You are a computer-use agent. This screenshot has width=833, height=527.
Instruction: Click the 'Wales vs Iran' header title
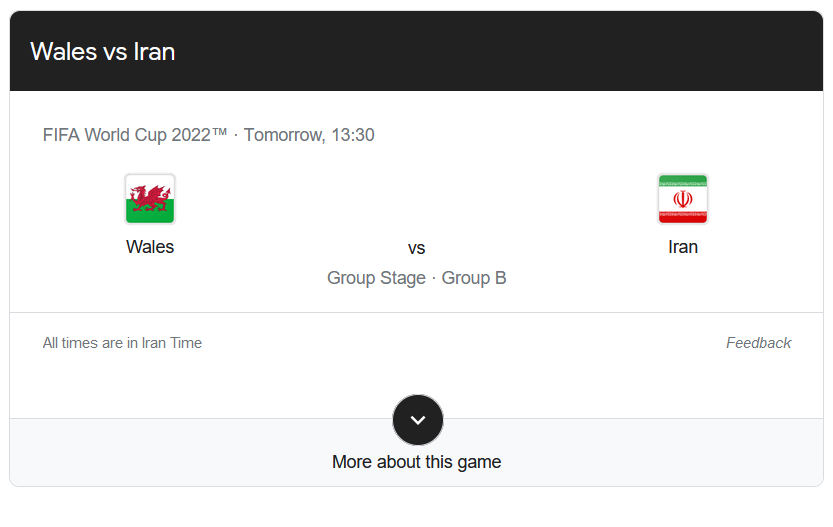coord(103,52)
